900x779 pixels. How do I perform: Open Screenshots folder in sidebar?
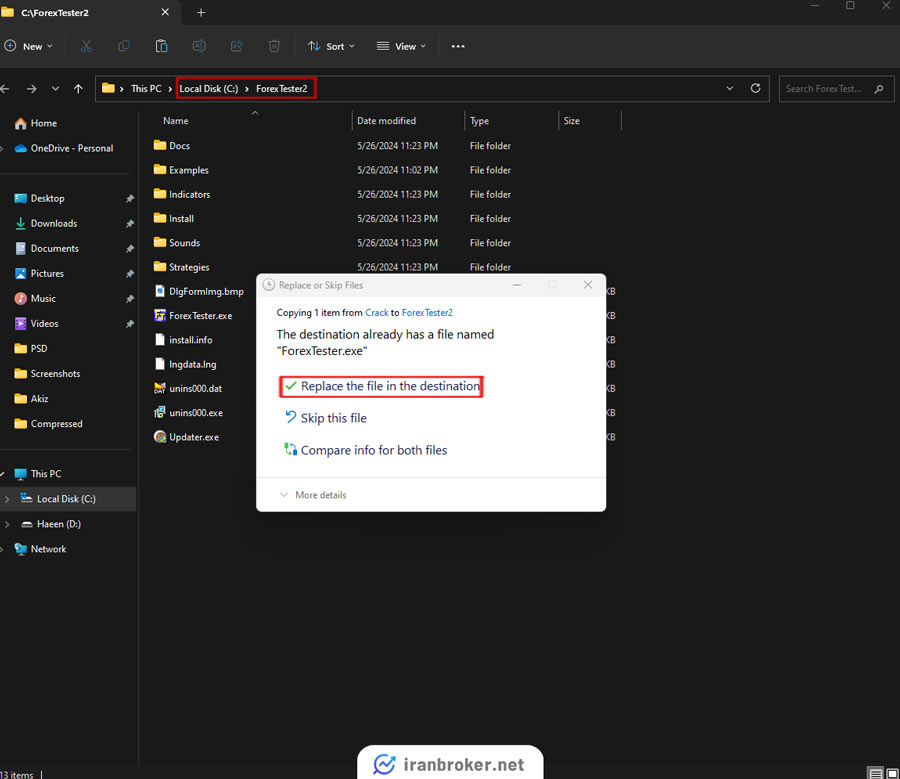pyautogui.click(x=55, y=374)
